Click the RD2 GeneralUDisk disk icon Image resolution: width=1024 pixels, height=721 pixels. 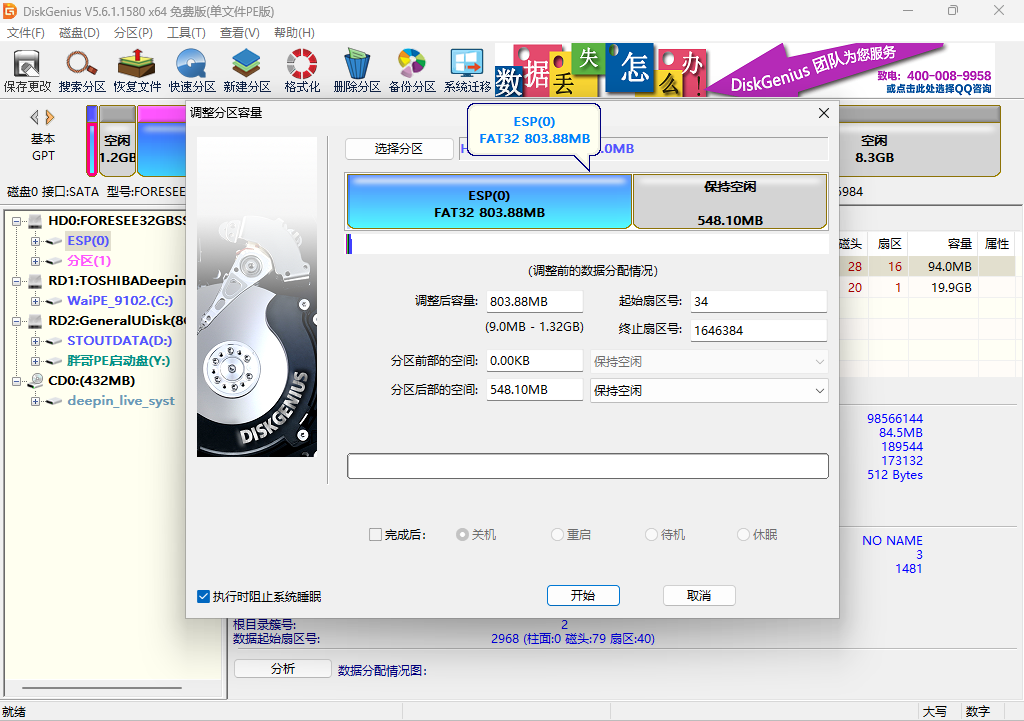pyautogui.click(x=35, y=321)
